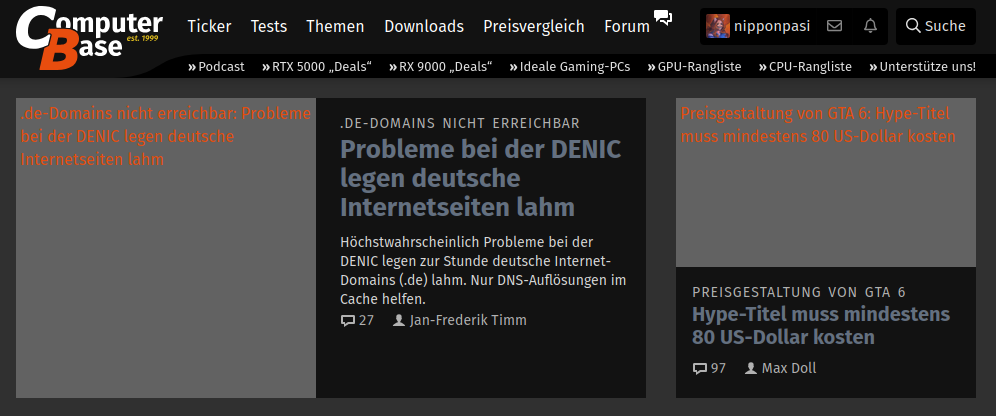Open the private messages envelope icon
The height and width of the screenshot is (416, 996).
(834, 26)
